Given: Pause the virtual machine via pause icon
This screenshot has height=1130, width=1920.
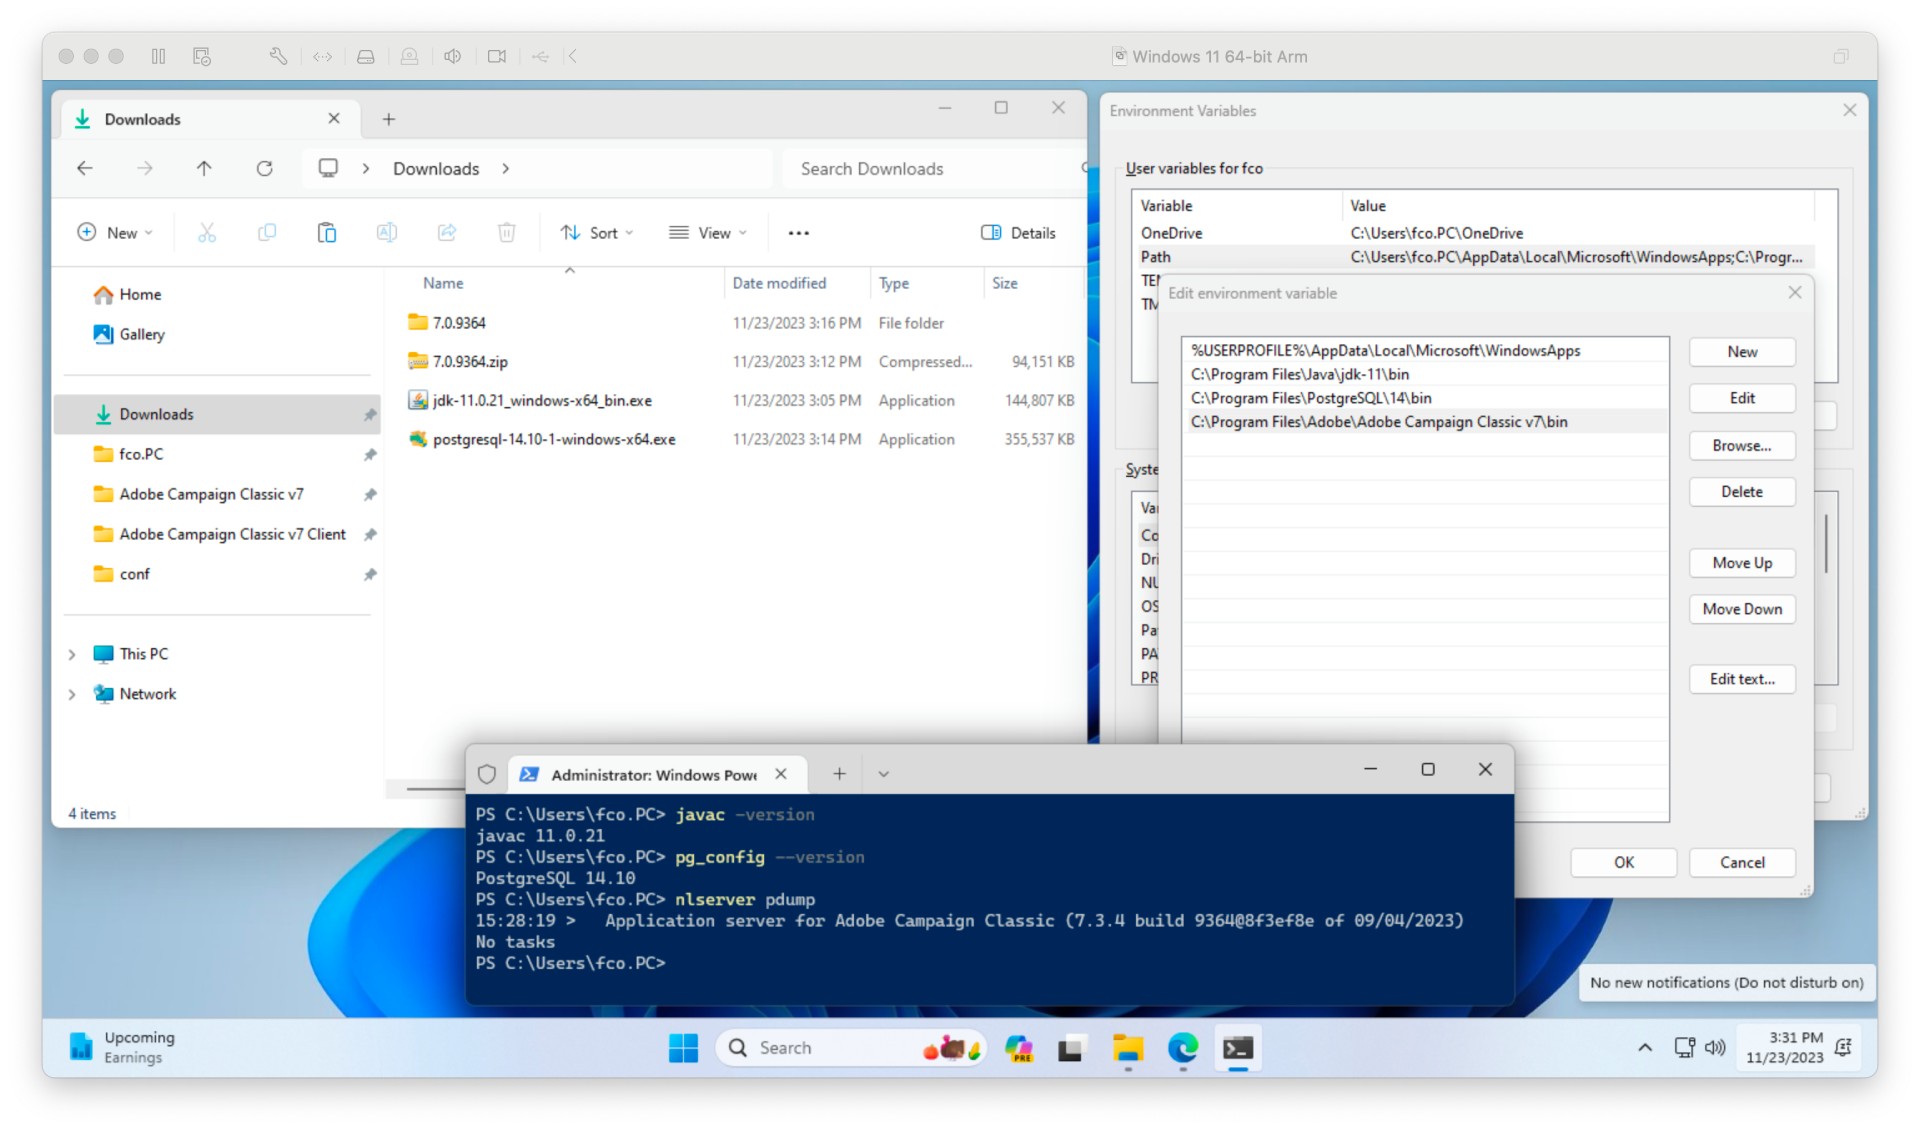Looking at the screenshot, I should coord(158,56).
